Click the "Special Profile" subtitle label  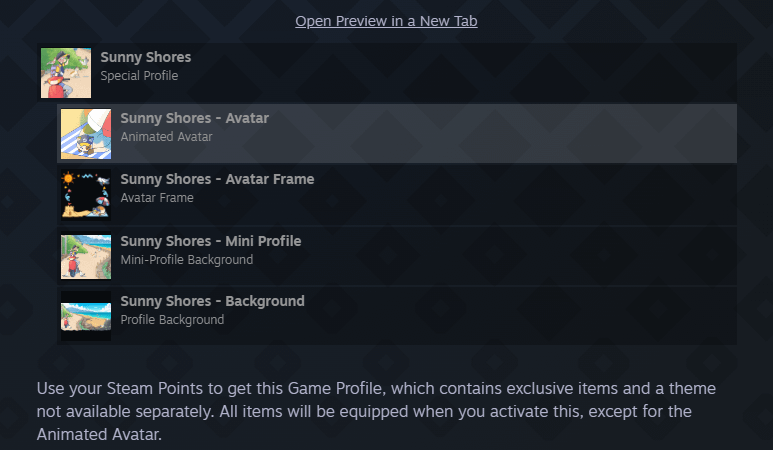tap(139, 75)
